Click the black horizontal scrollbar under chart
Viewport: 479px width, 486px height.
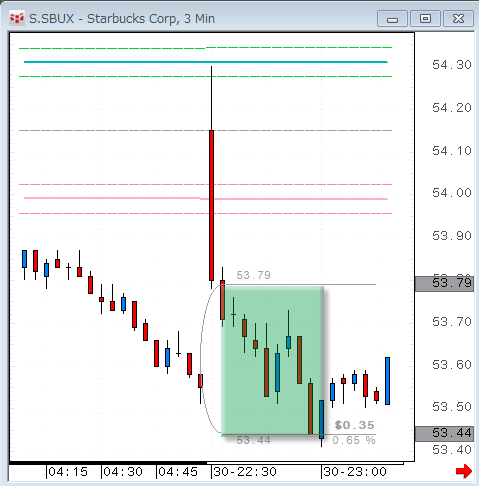pos(108,463)
